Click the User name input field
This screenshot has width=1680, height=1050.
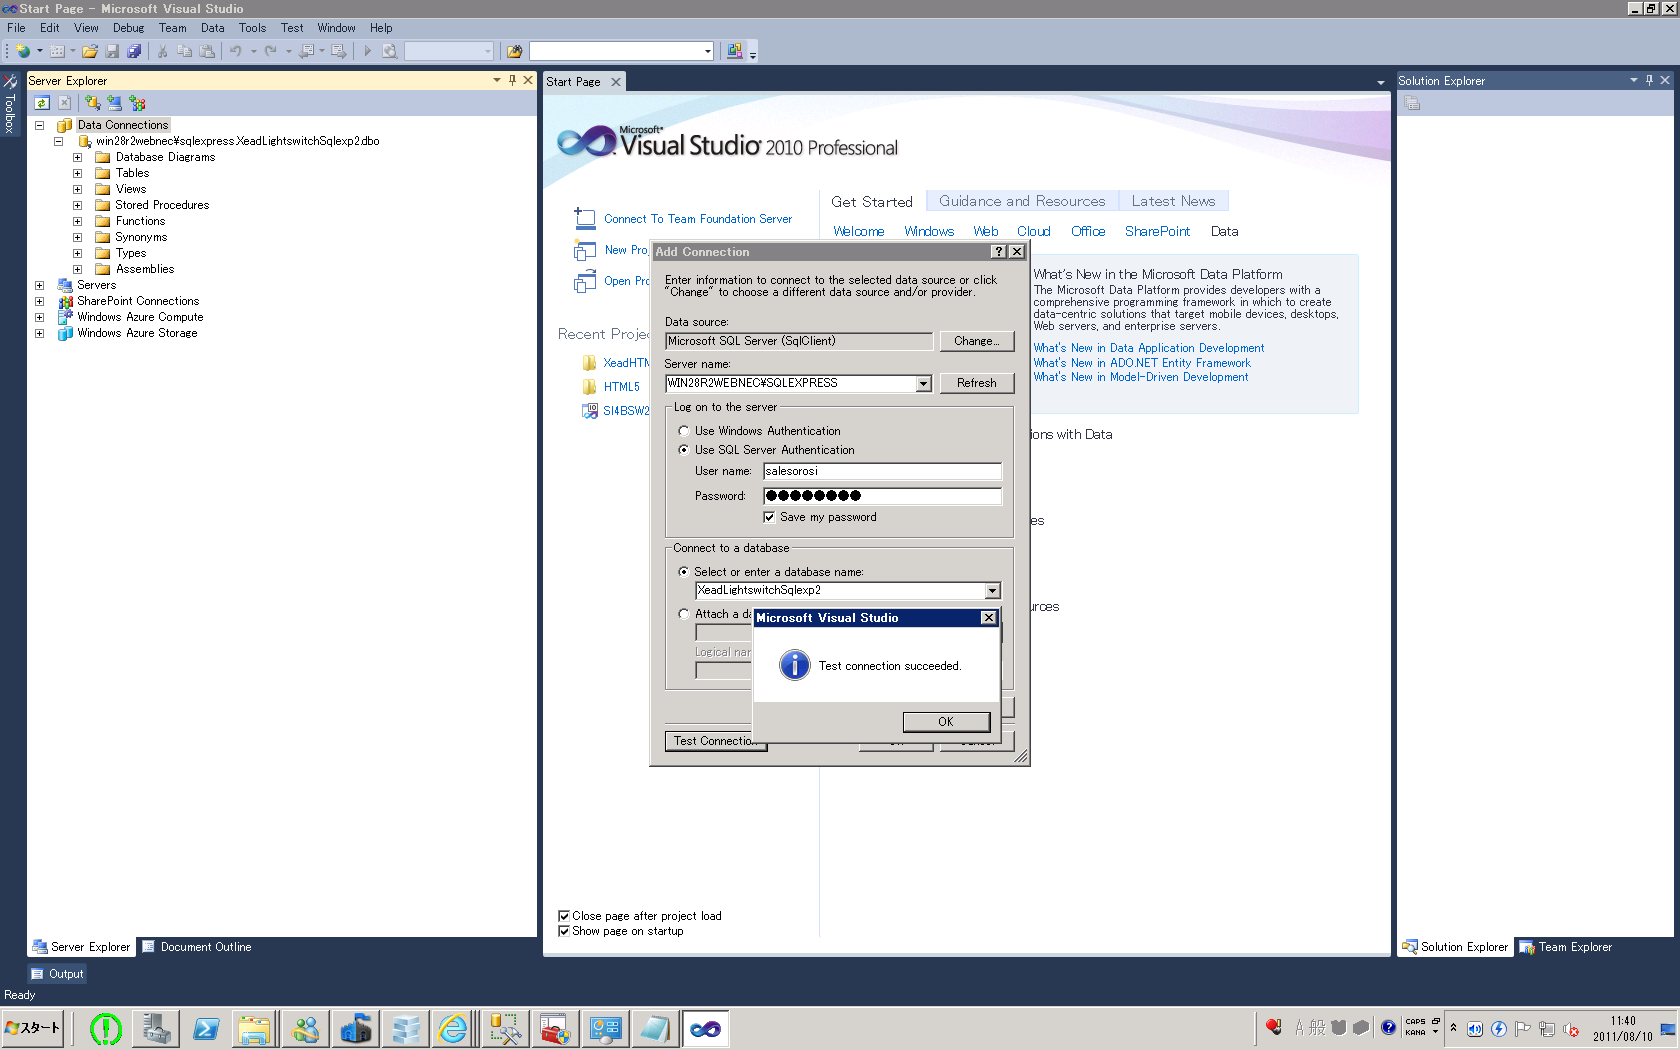882,471
